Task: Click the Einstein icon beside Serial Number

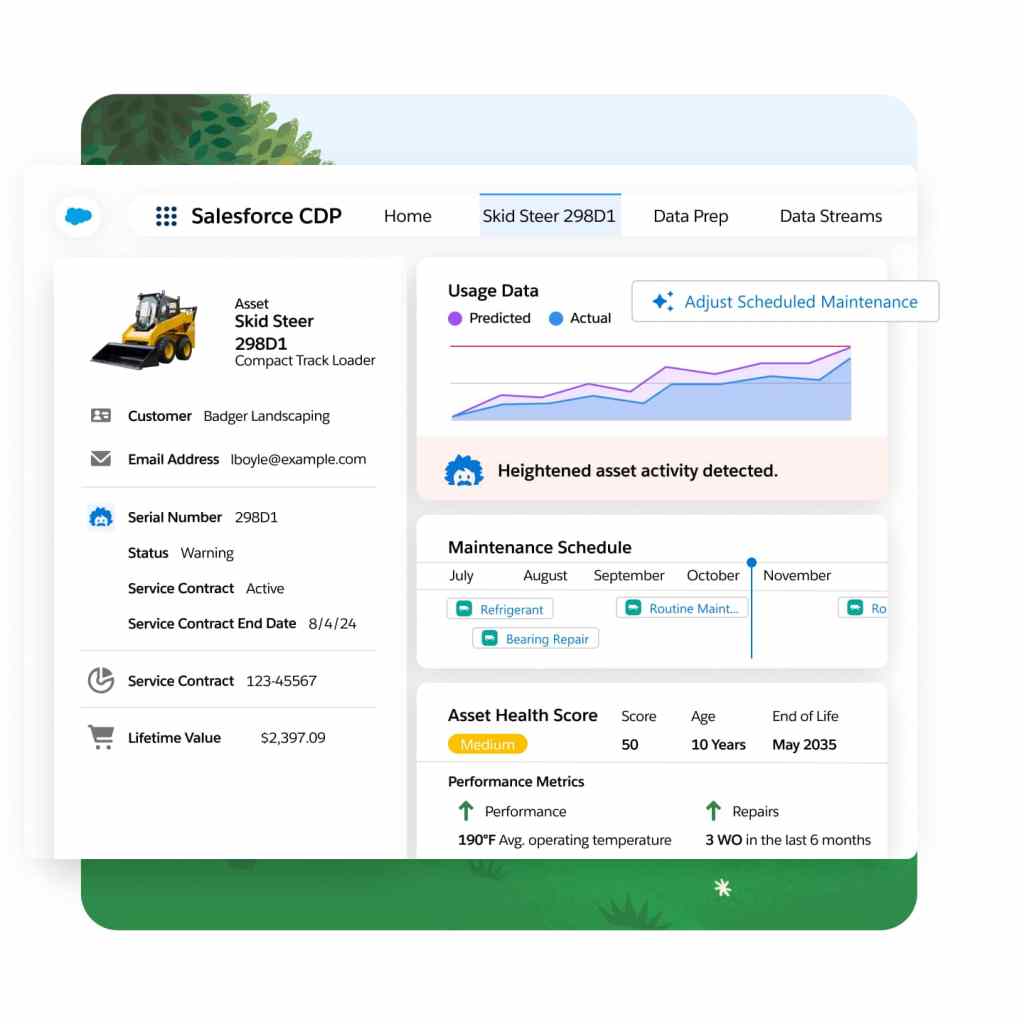Action: click(x=101, y=517)
